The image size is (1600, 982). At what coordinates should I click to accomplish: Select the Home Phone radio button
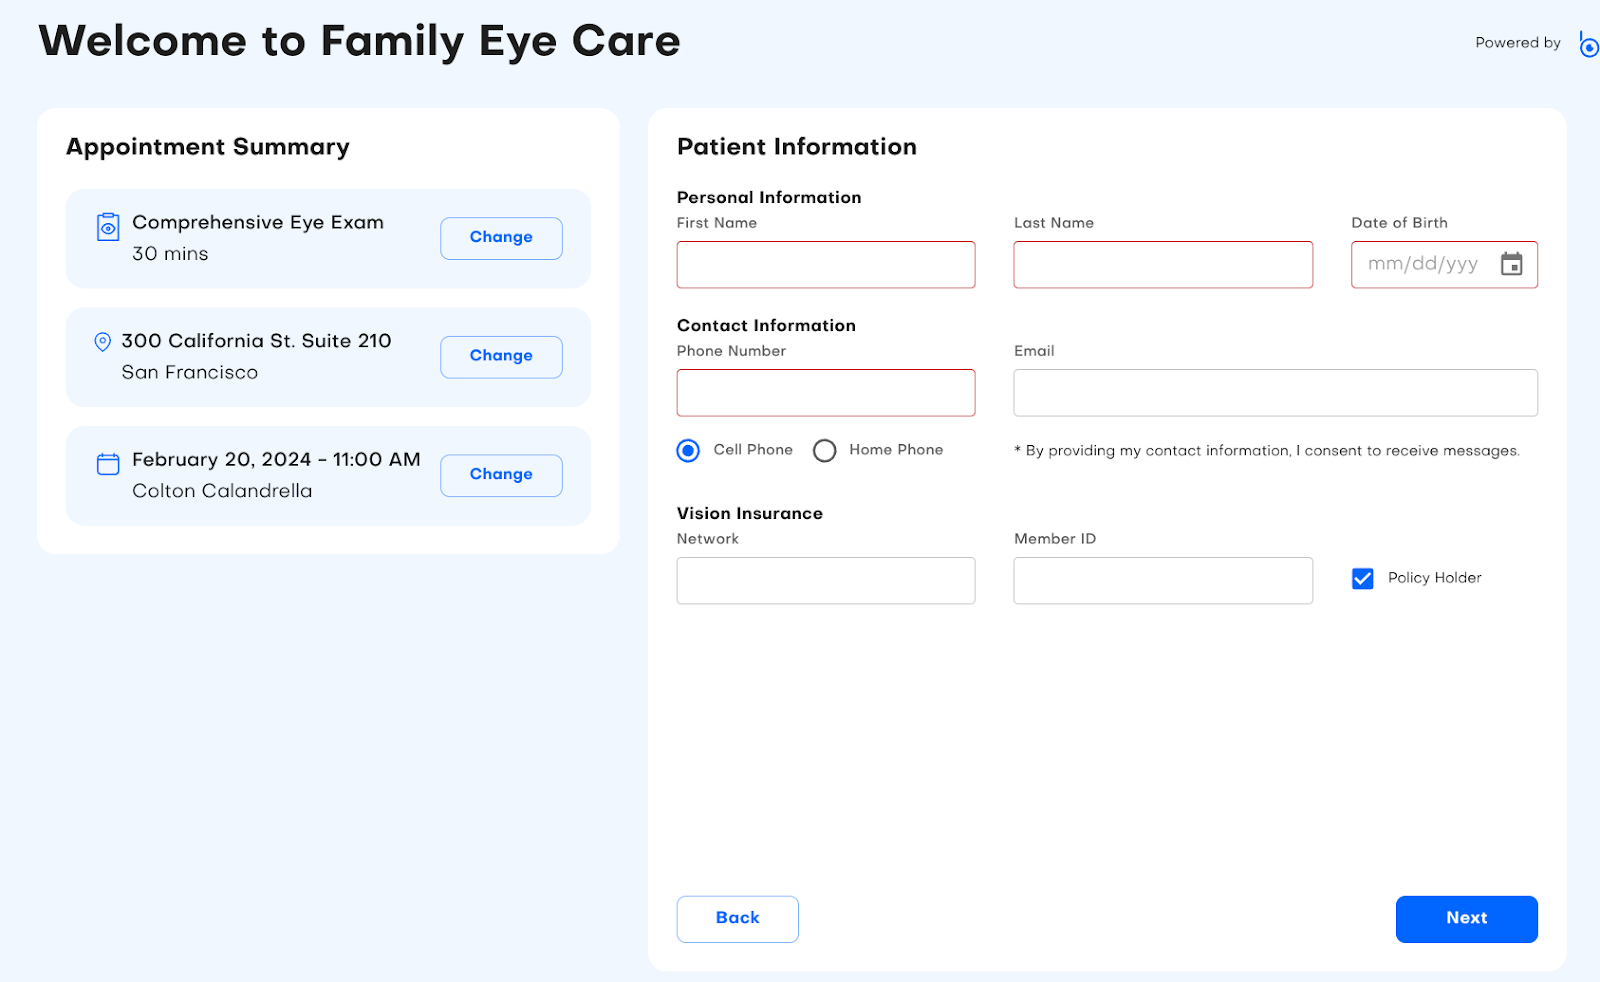(x=824, y=450)
